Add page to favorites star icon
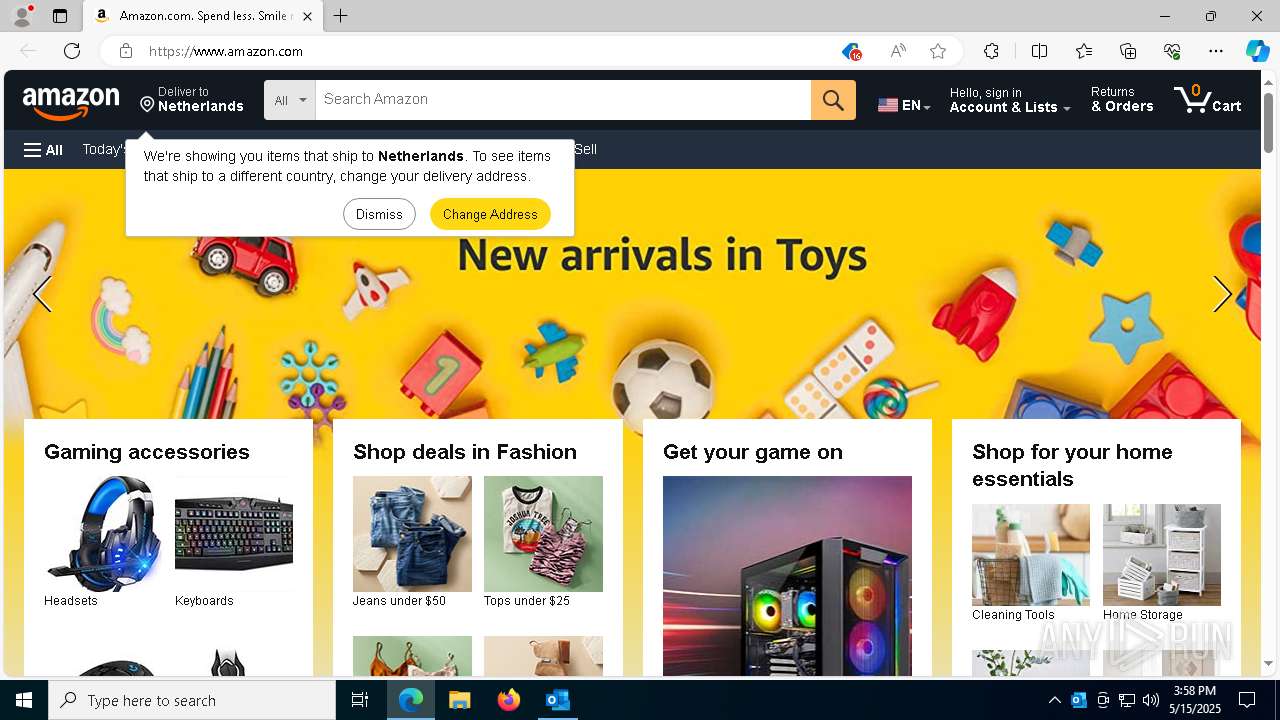This screenshot has height=720, width=1280. [938, 51]
